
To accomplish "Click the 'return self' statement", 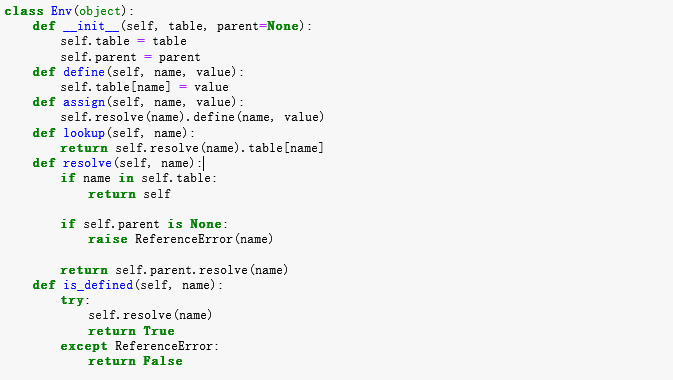I will click(x=129, y=194).
